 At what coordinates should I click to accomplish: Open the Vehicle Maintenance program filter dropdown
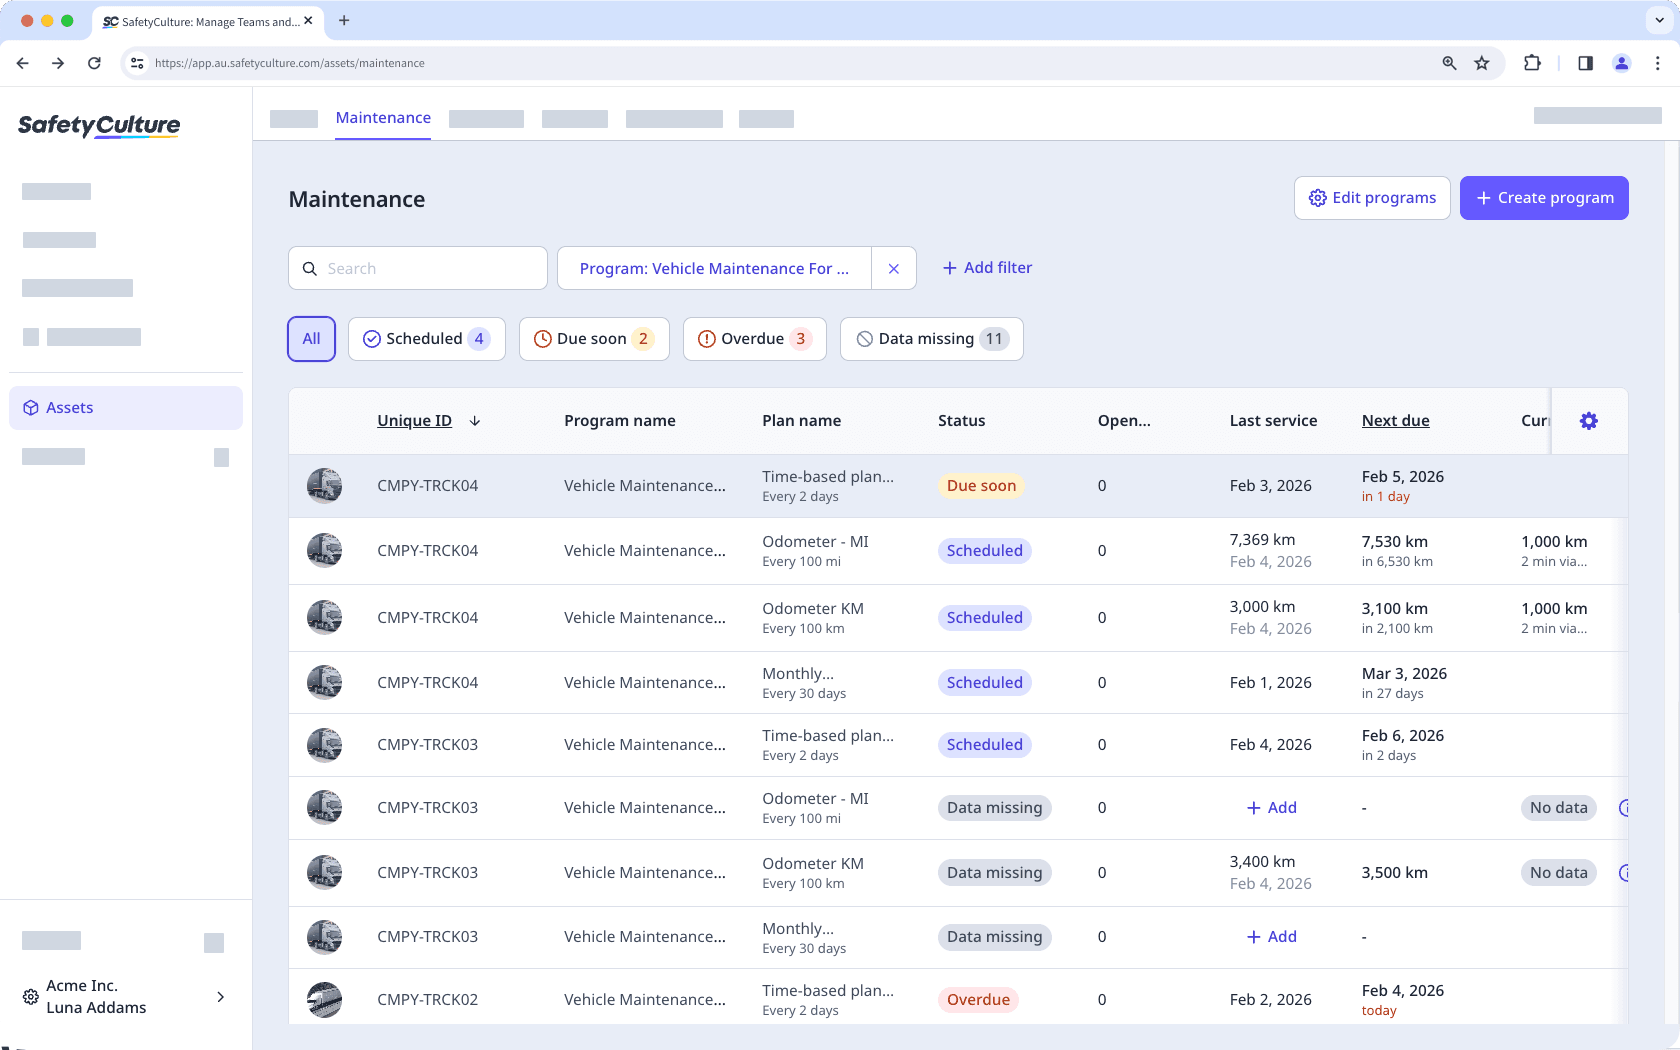pyautogui.click(x=713, y=268)
